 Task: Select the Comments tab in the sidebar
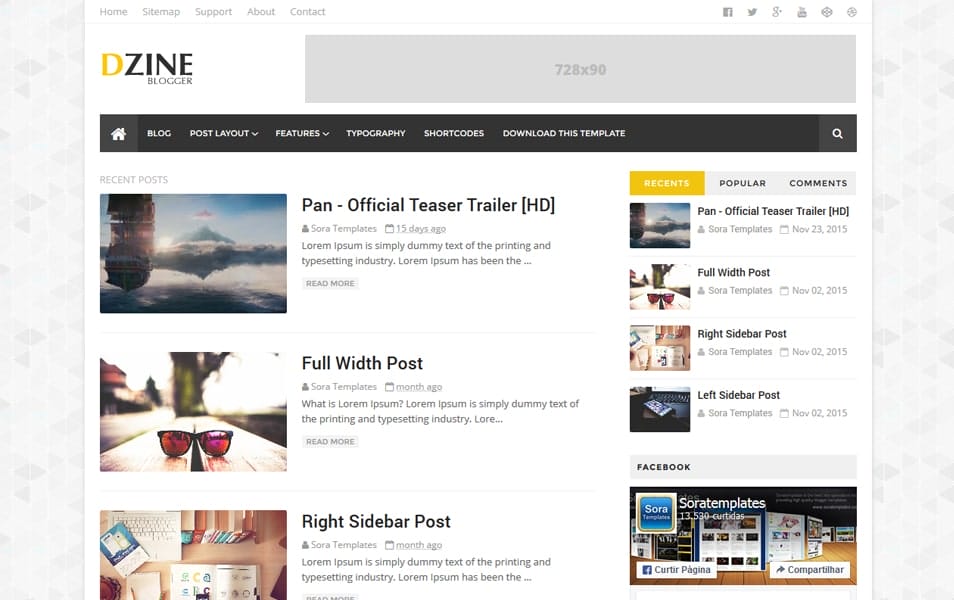tap(818, 183)
